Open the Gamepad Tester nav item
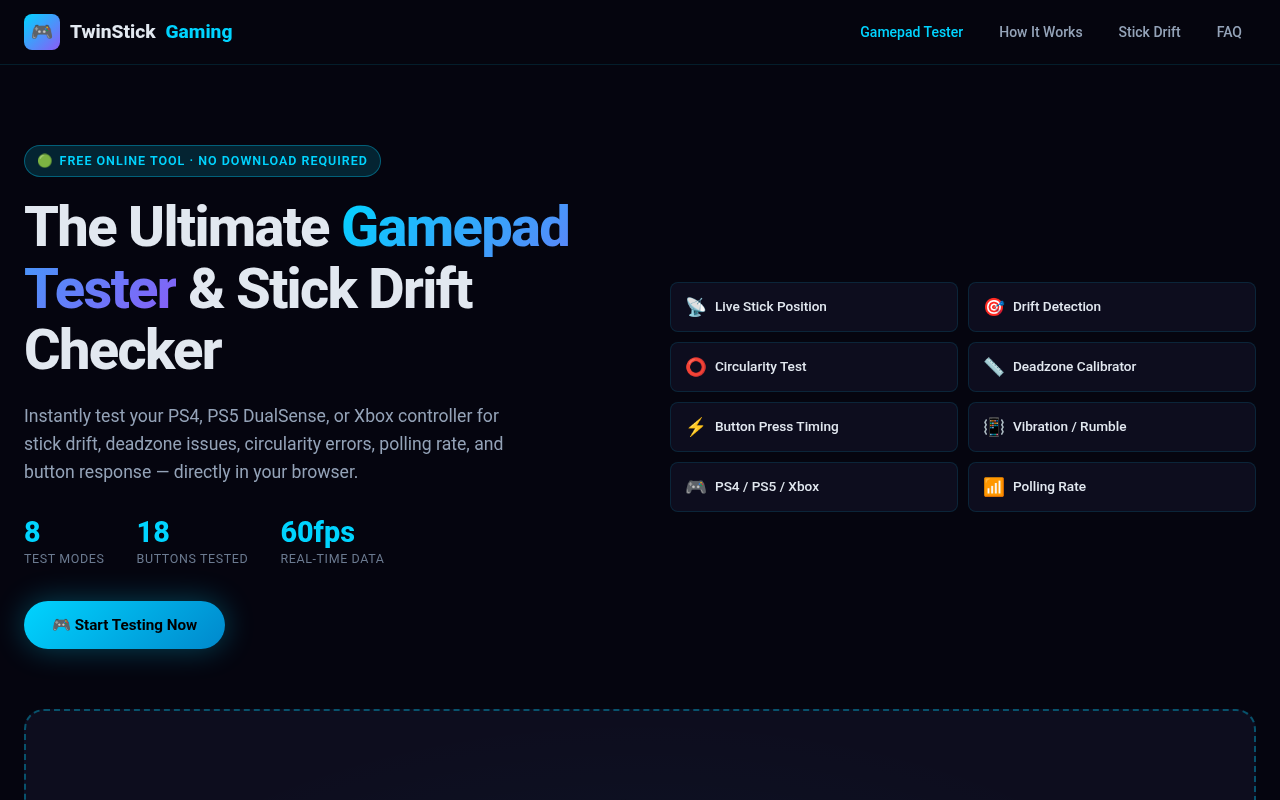Screen dimensions: 1280x800 point(911,32)
